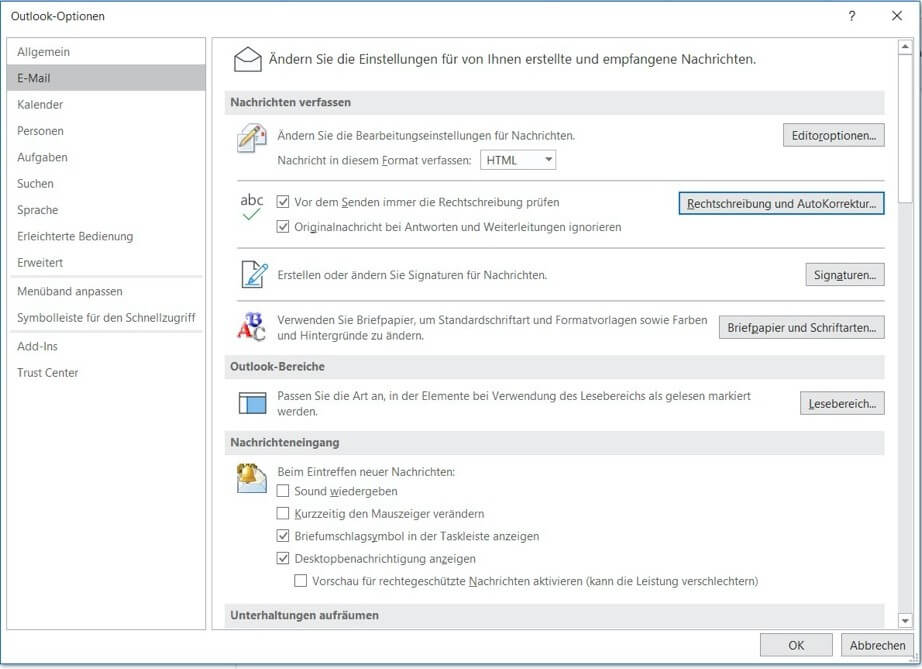Open Signaturen dialog
This screenshot has height=669, width=922.
click(x=844, y=275)
